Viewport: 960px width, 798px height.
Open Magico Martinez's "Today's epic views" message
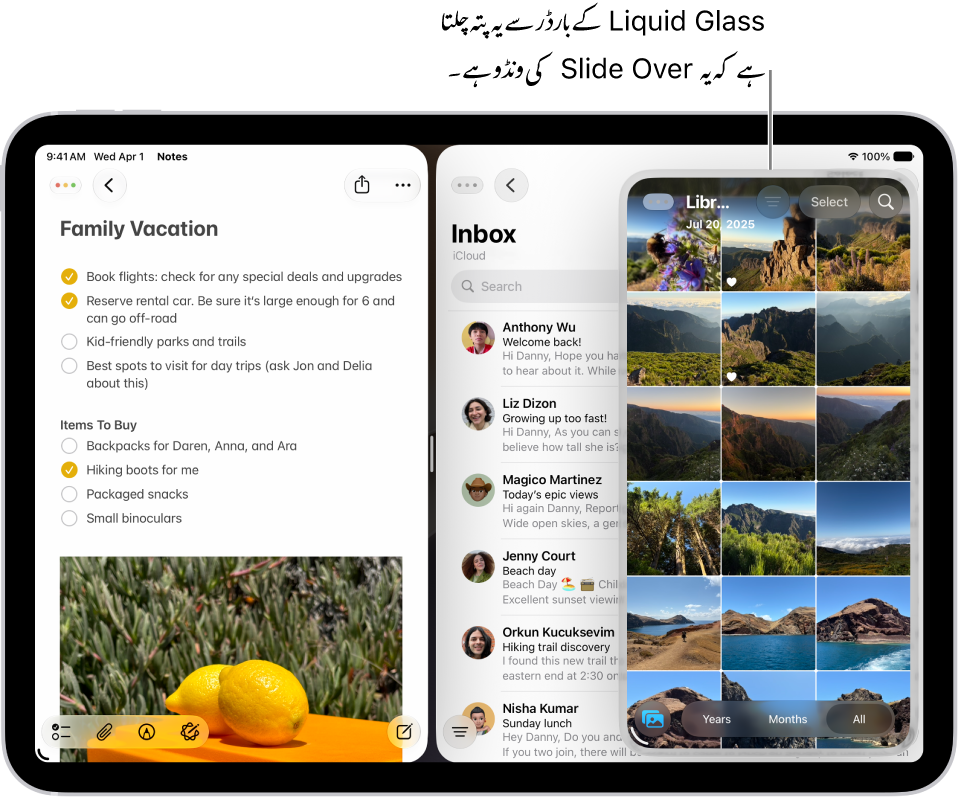(539, 501)
